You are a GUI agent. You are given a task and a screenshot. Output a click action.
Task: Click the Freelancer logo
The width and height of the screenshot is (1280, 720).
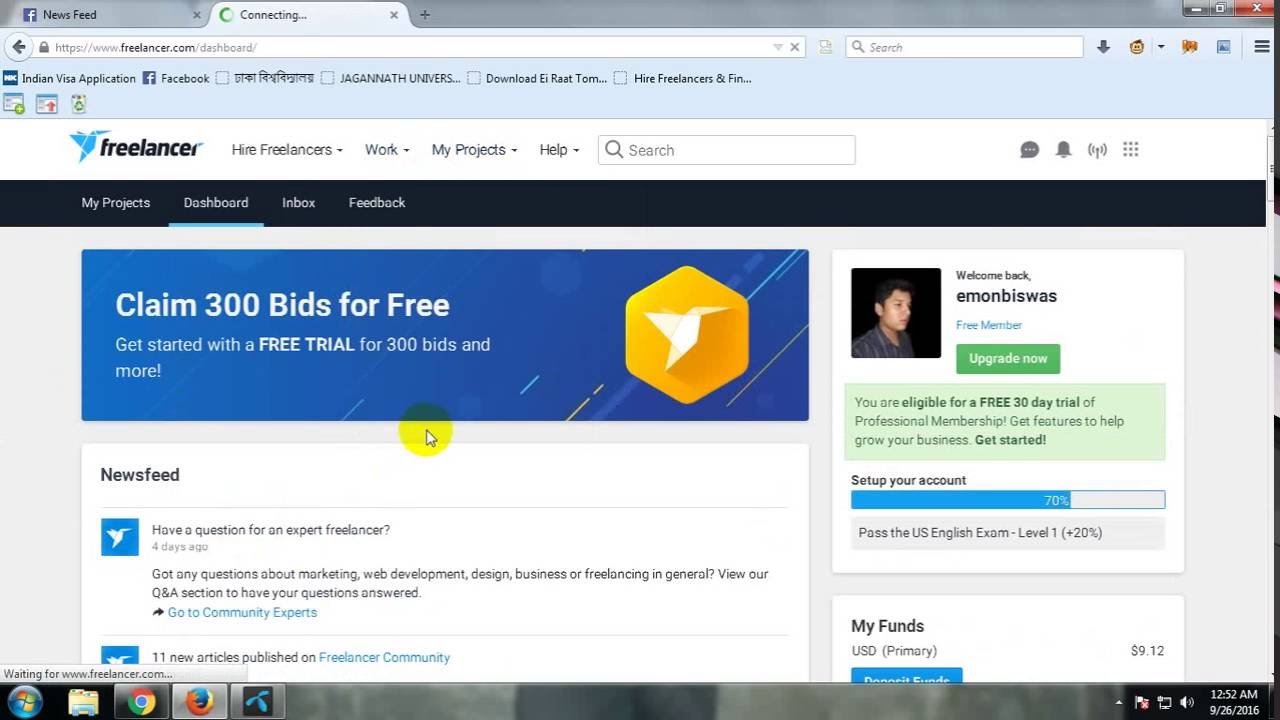(136, 148)
